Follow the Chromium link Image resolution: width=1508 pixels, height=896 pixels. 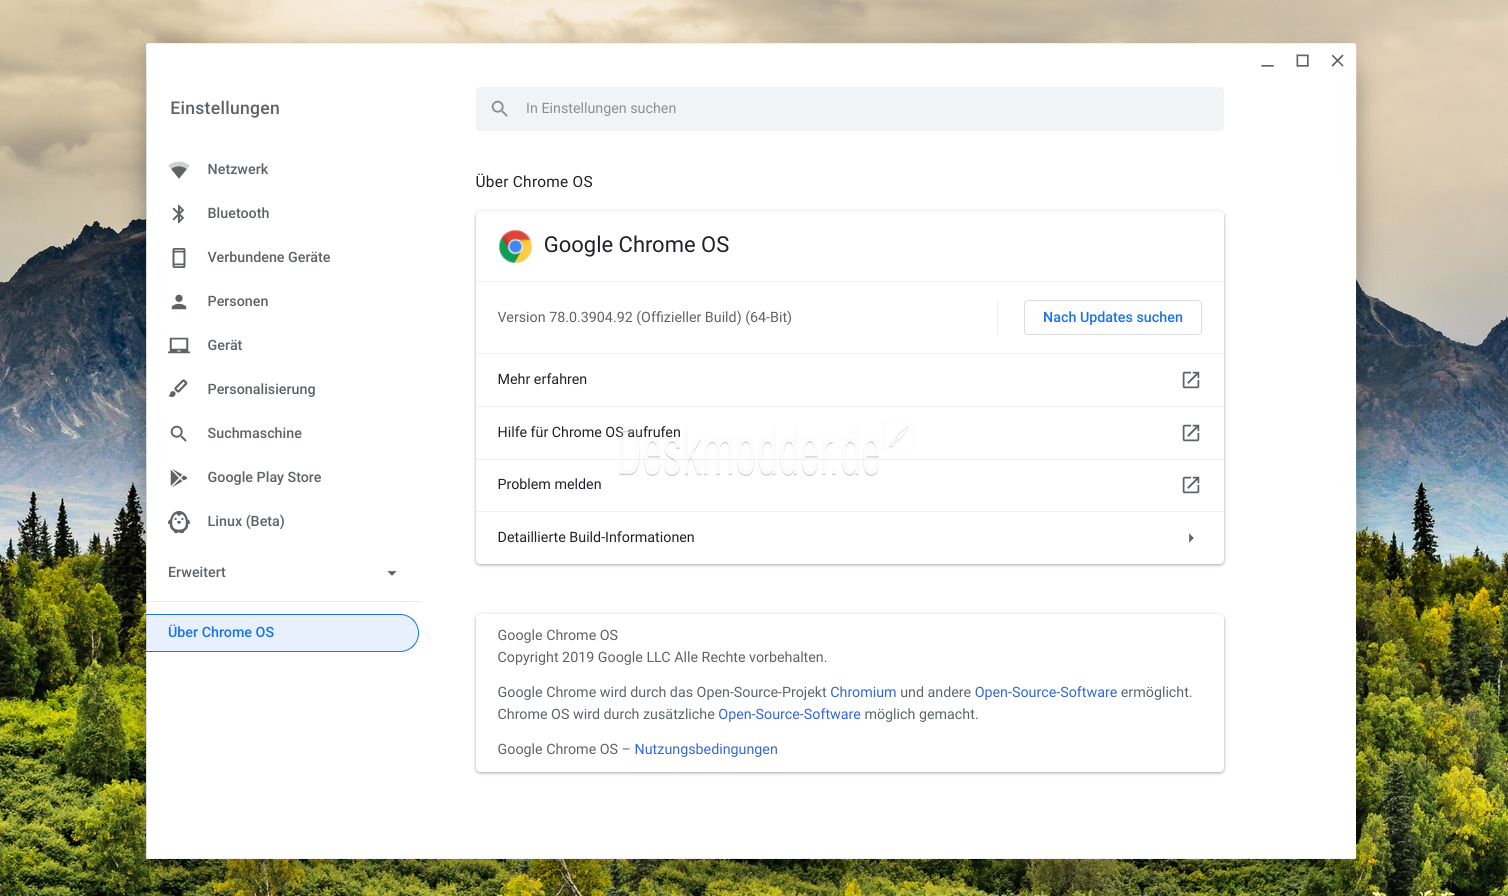[x=863, y=692]
